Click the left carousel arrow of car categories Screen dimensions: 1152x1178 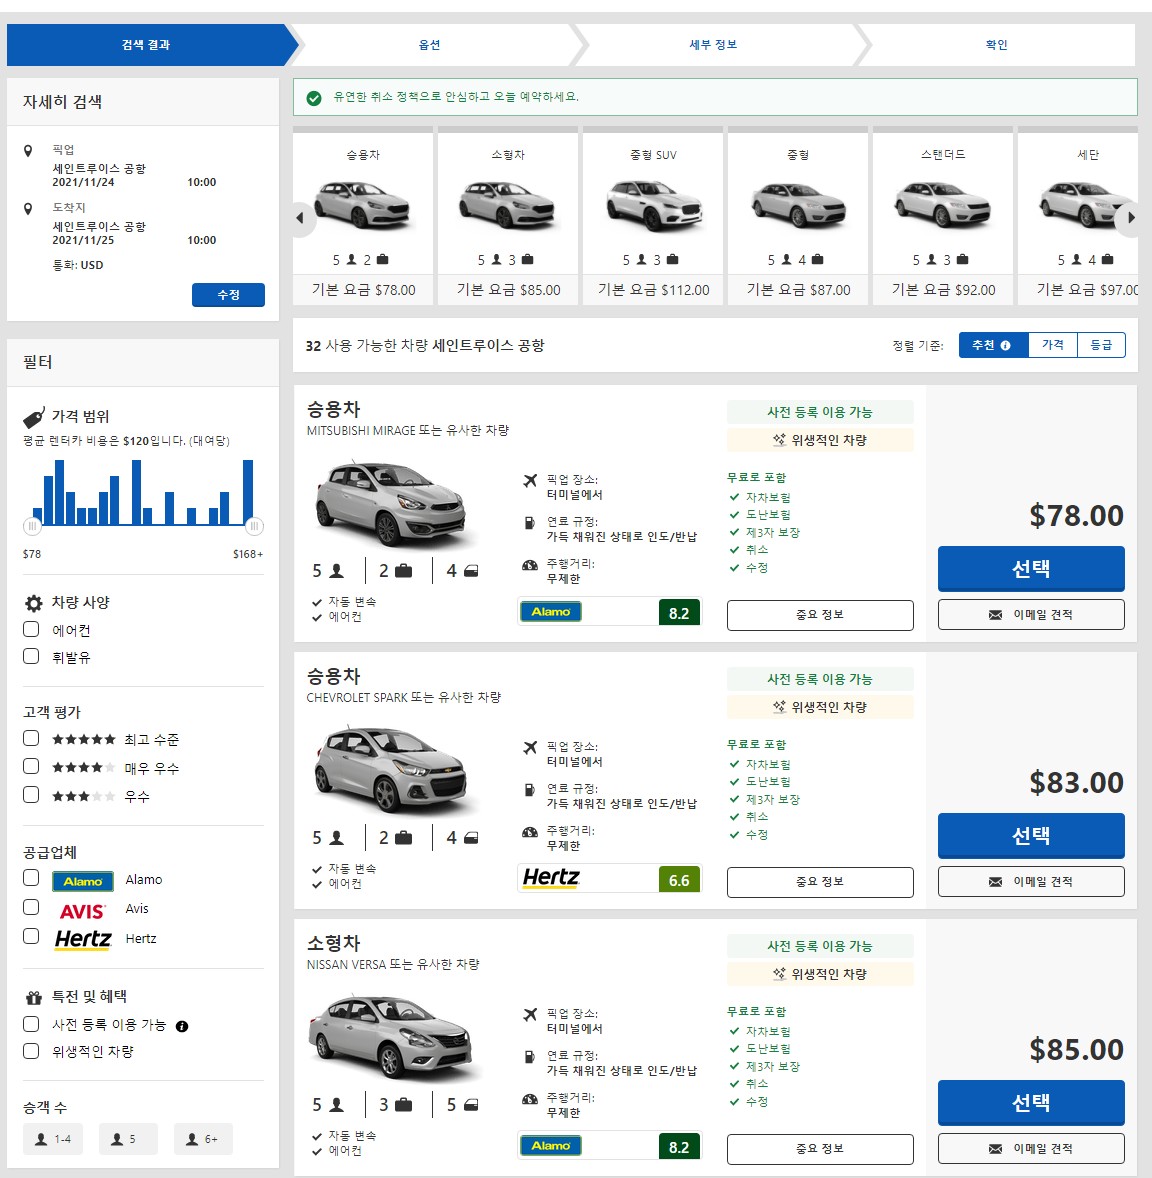click(x=301, y=219)
